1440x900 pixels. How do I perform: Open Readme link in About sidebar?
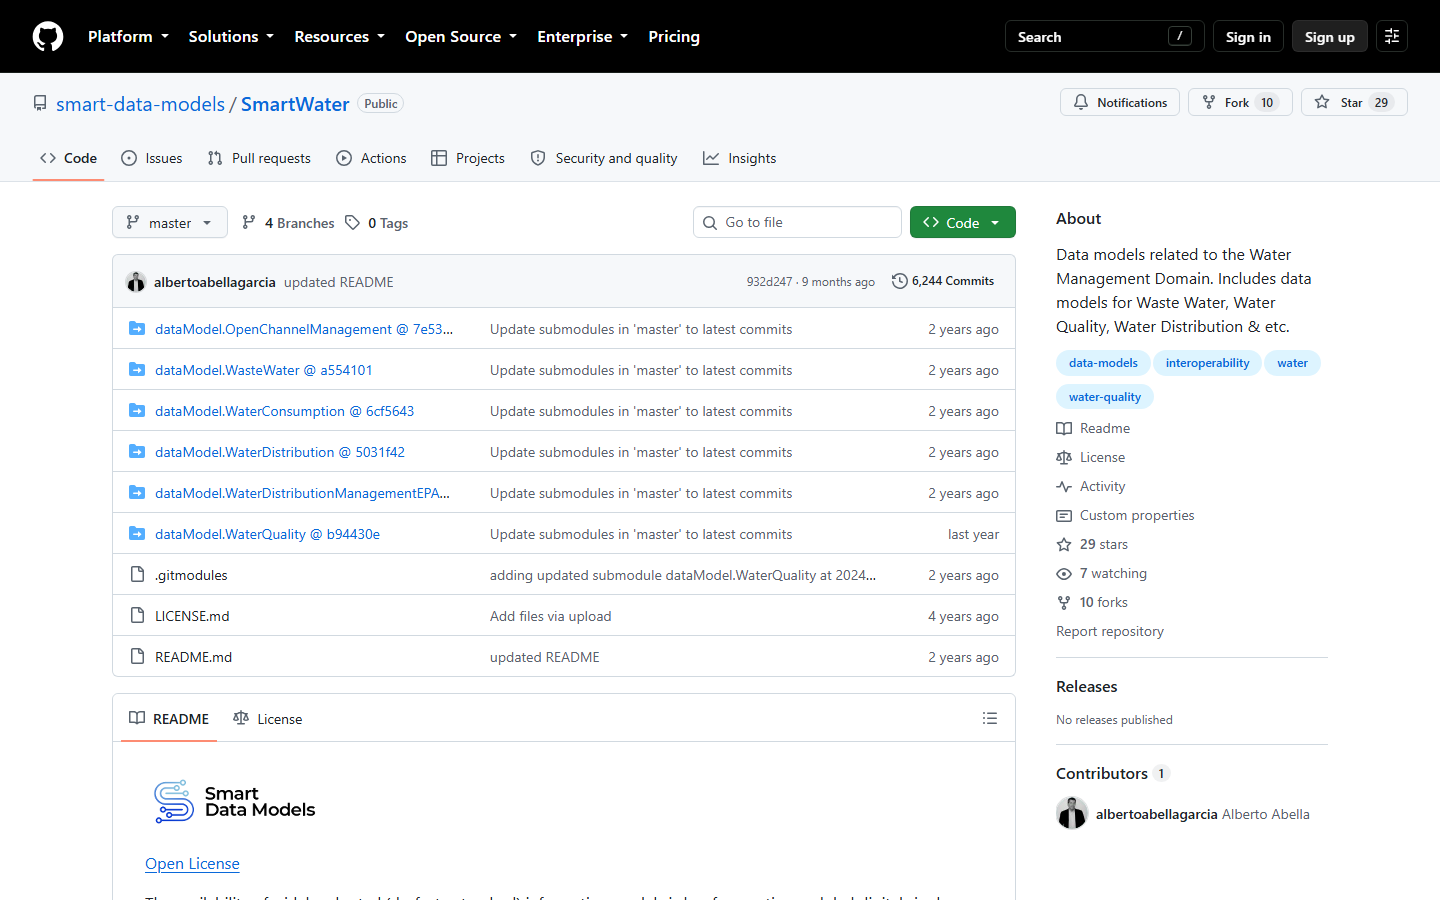point(1093,428)
